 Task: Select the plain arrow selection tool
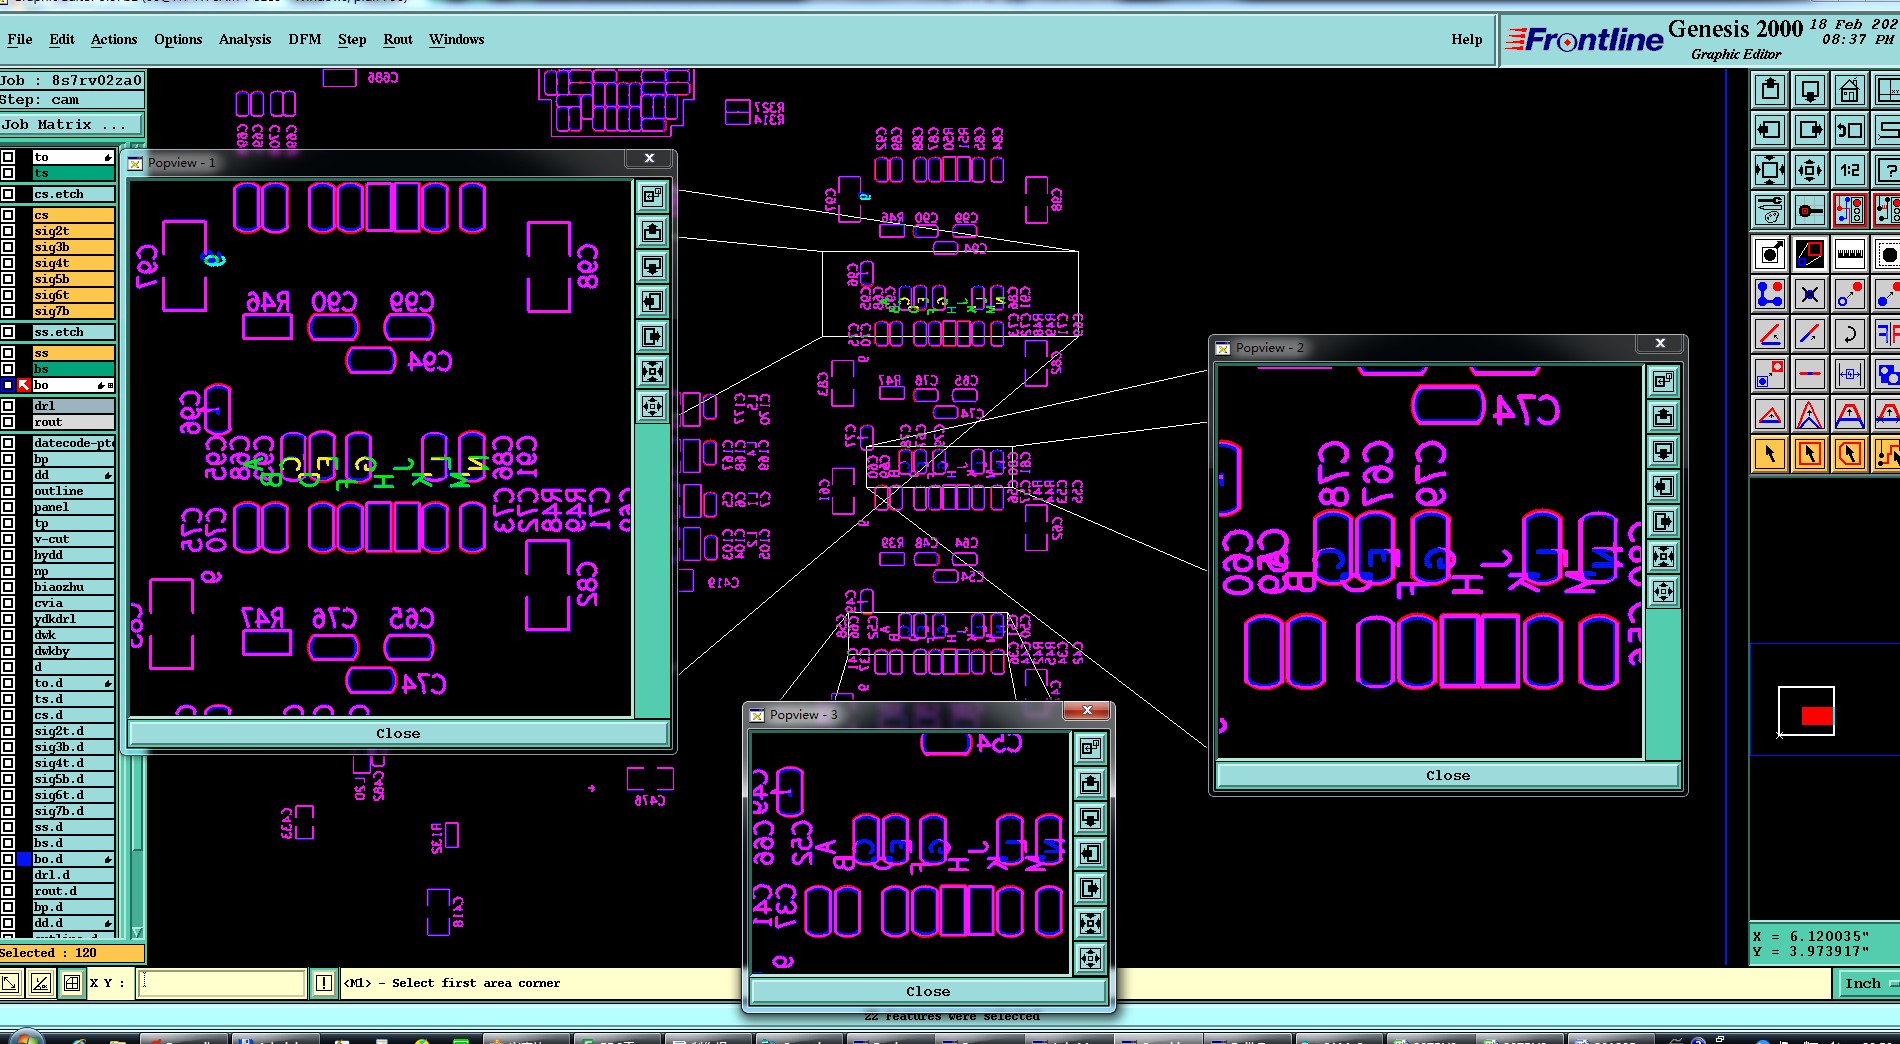point(1770,454)
